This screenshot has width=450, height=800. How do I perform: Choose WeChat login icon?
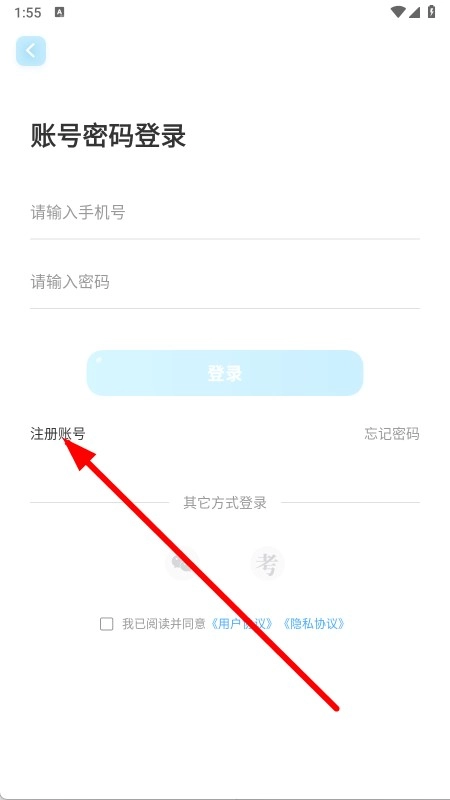point(182,564)
